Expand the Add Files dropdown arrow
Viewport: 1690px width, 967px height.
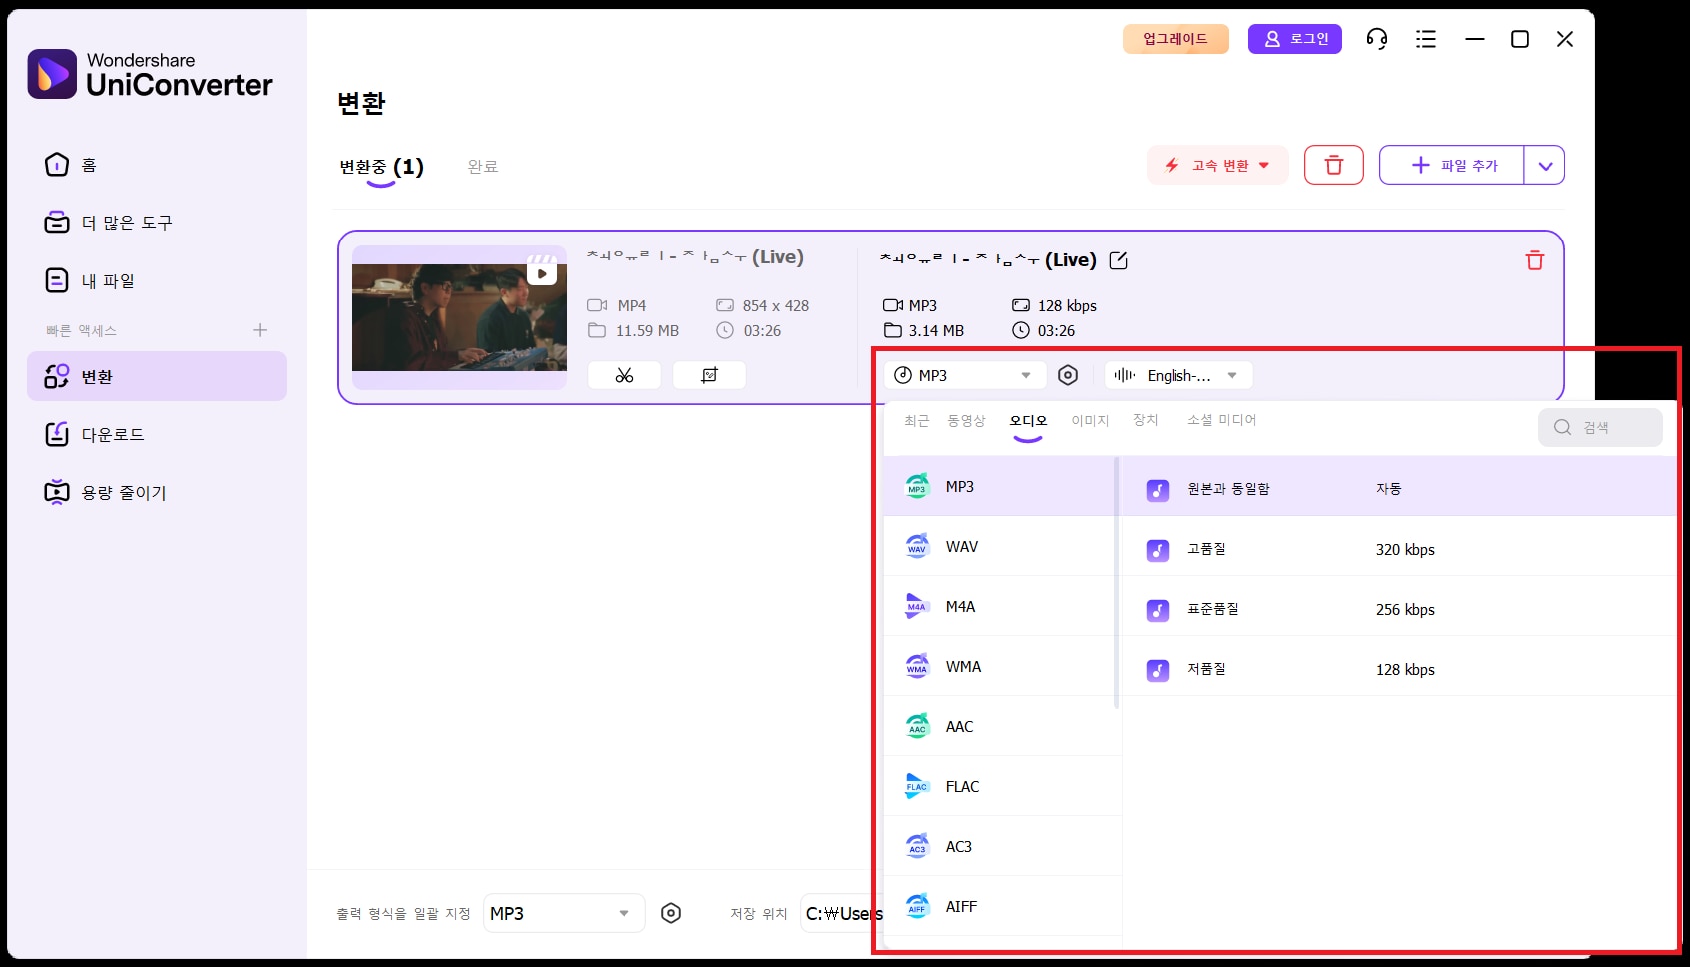coord(1545,165)
